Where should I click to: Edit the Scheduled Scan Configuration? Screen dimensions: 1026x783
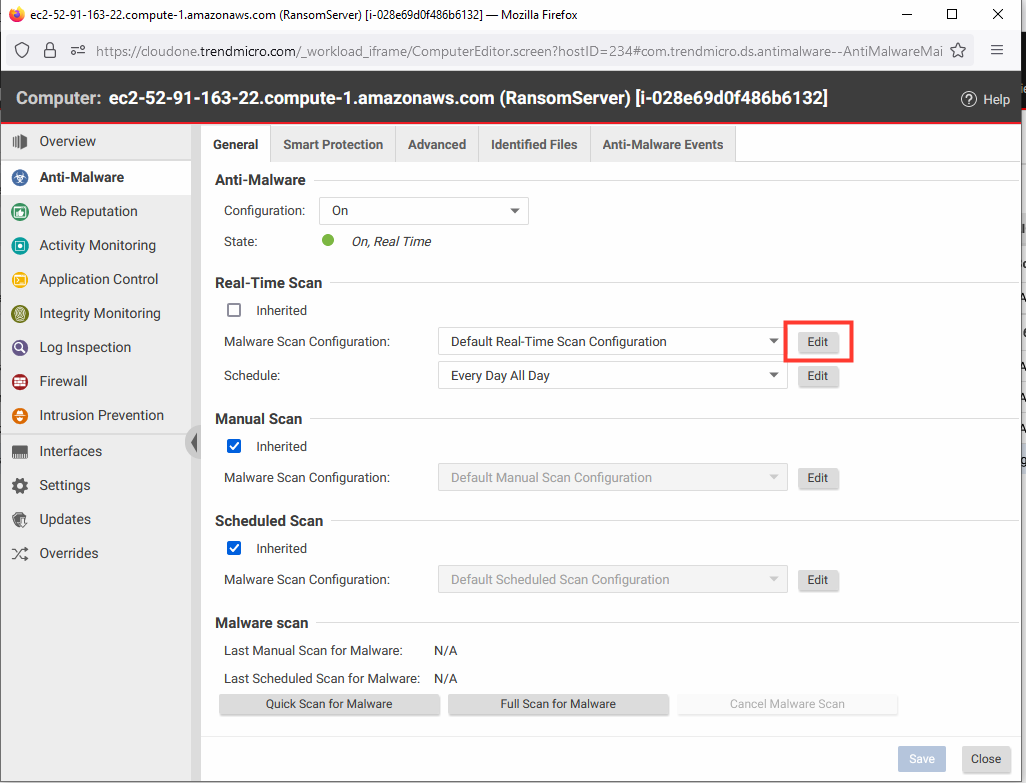(818, 580)
